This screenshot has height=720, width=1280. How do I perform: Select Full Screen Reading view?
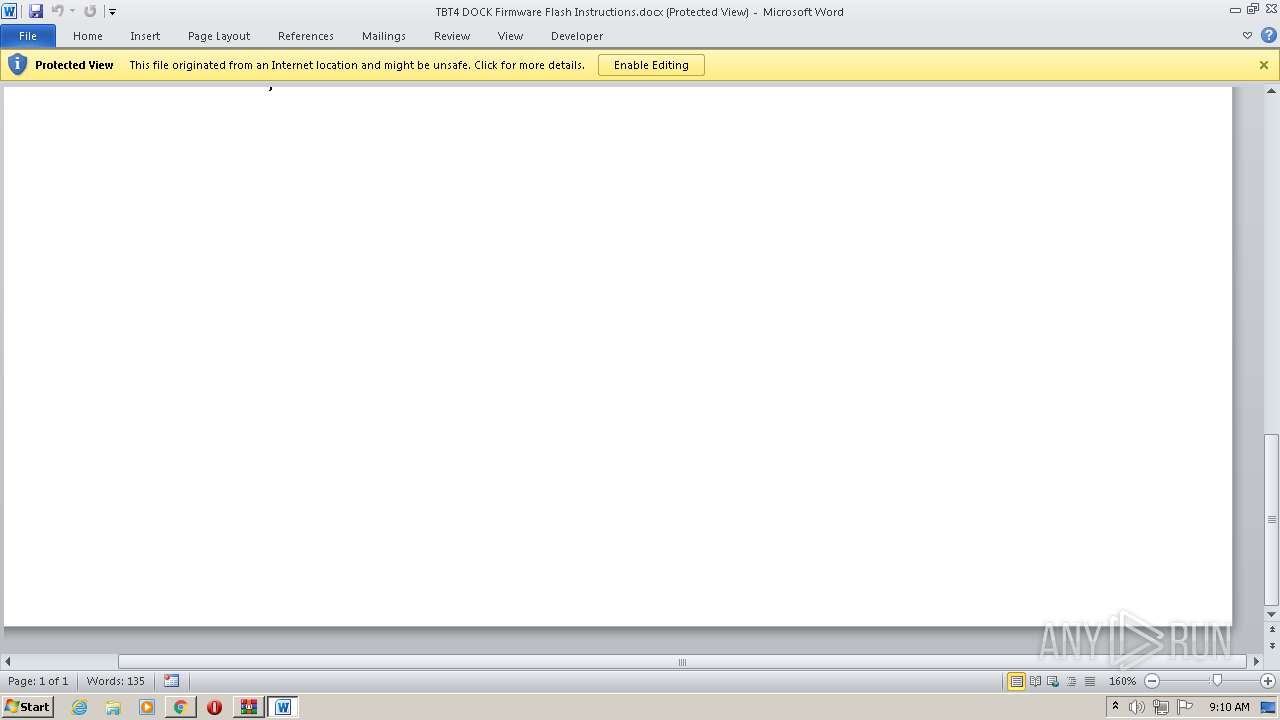1035,681
